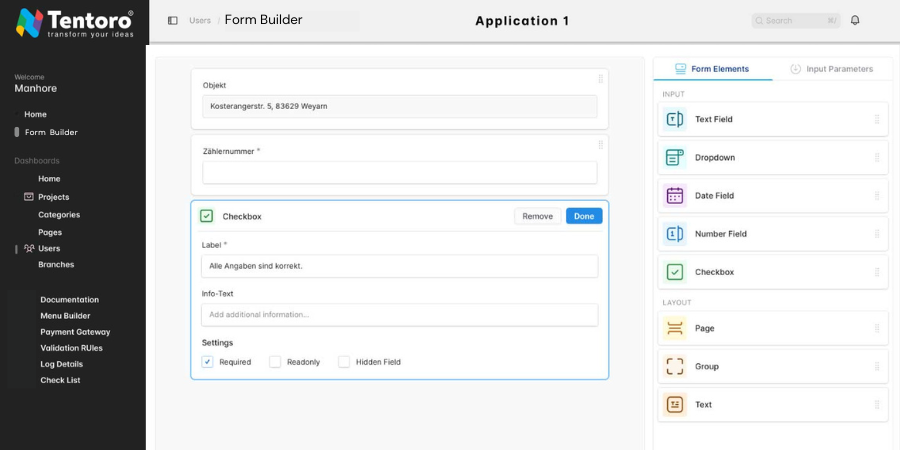Switch to Input Parameters tab
900x450 pixels.
pos(832,69)
